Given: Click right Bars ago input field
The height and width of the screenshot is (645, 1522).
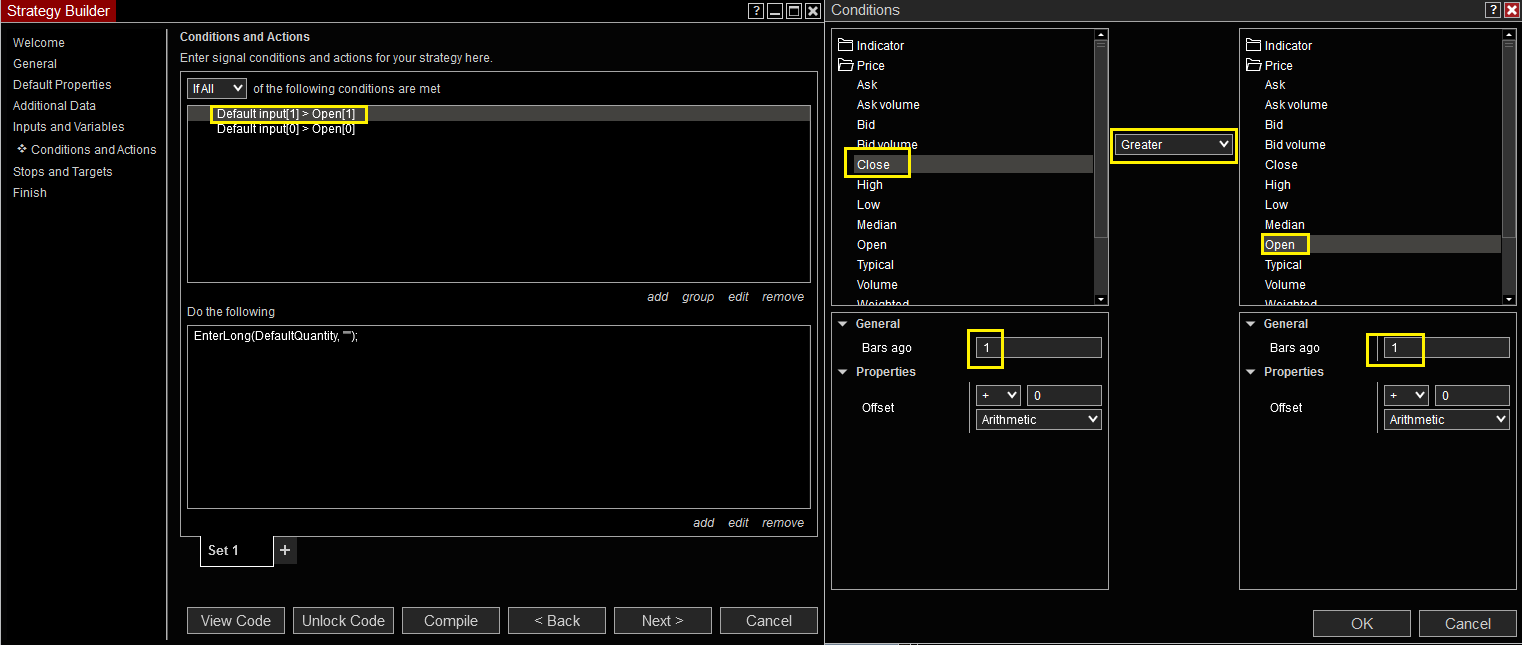Looking at the screenshot, I should tap(1447, 347).
